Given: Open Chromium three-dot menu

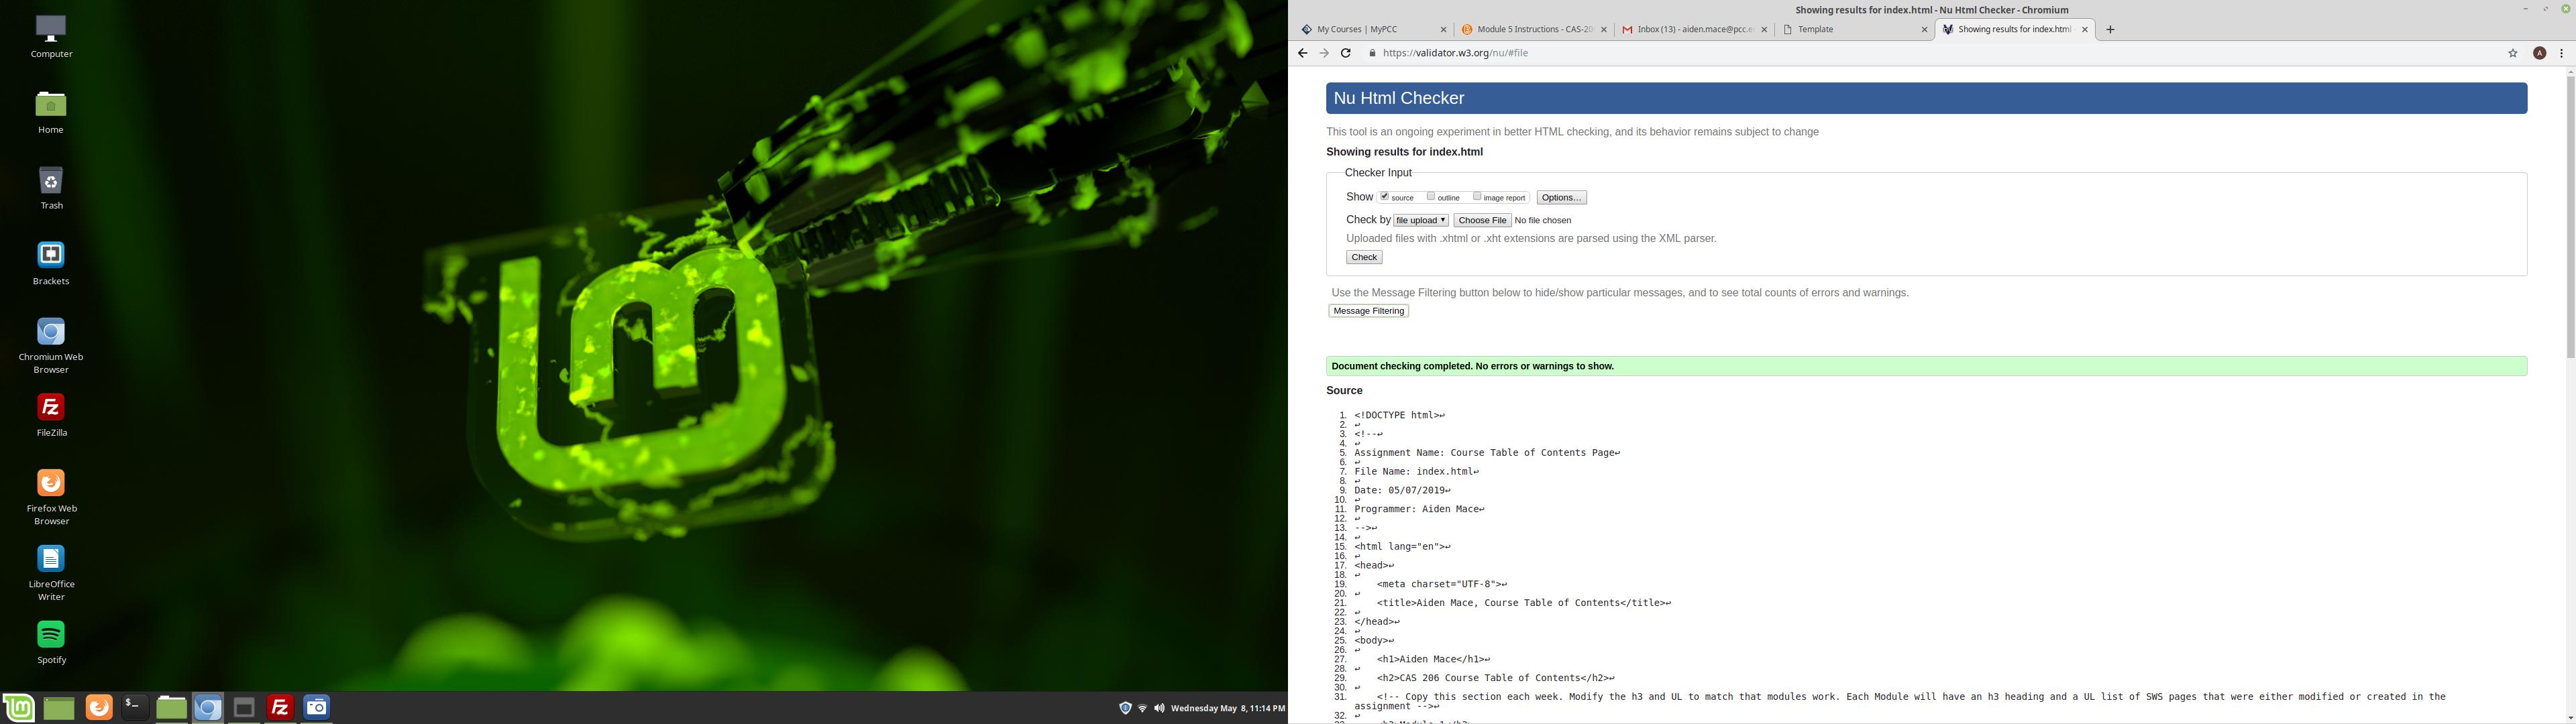Looking at the screenshot, I should coord(2561,53).
